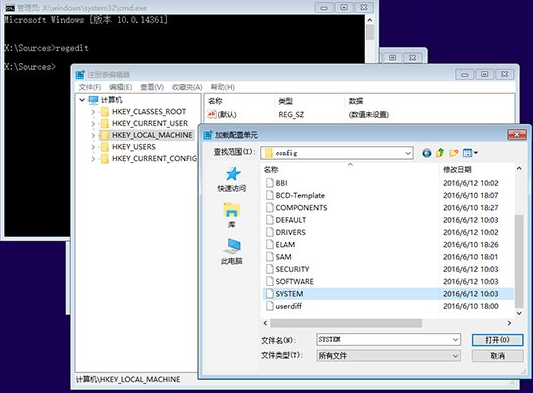Screen dimensions: 533x393
Task: Click the Cancel button in dialog
Action: click(x=497, y=356)
